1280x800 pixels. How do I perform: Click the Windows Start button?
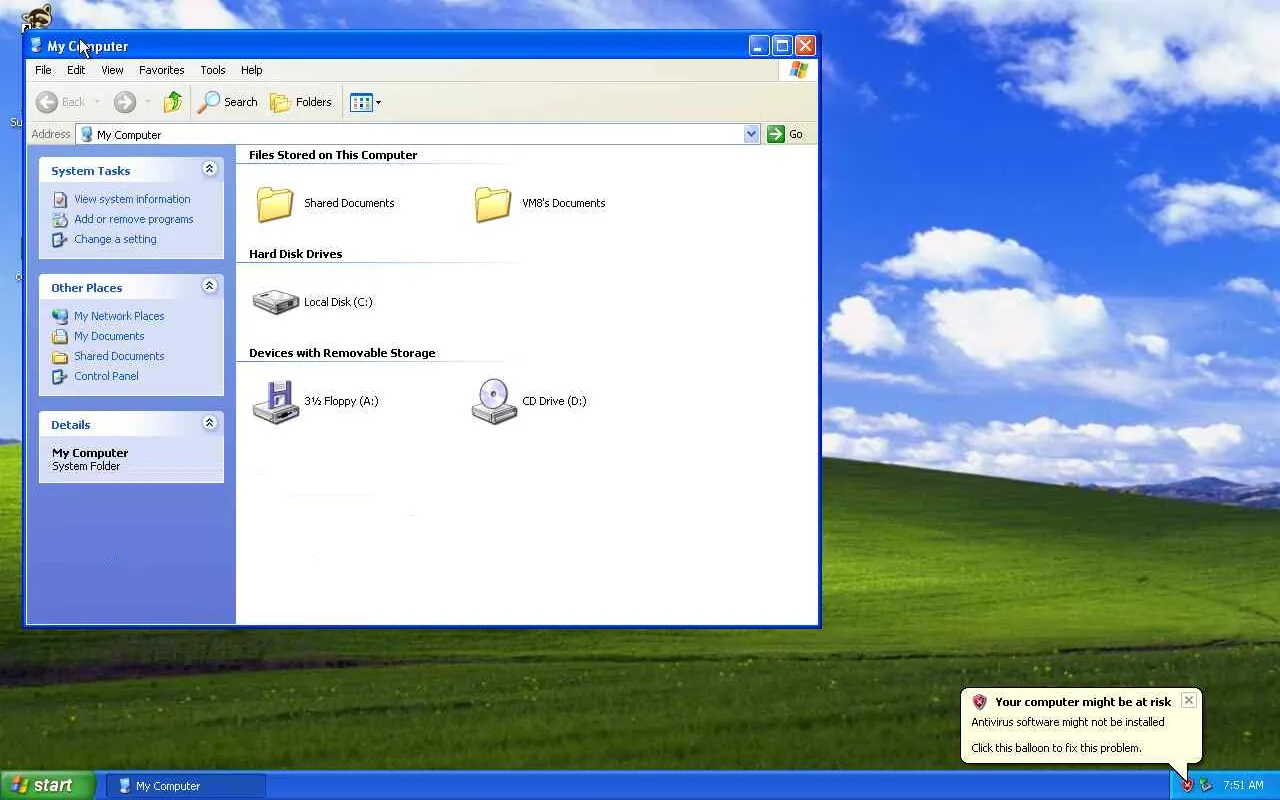coord(47,785)
